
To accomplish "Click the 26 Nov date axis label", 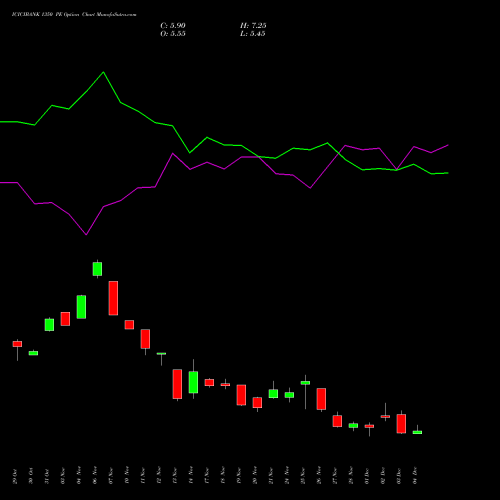I will point(319,476).
